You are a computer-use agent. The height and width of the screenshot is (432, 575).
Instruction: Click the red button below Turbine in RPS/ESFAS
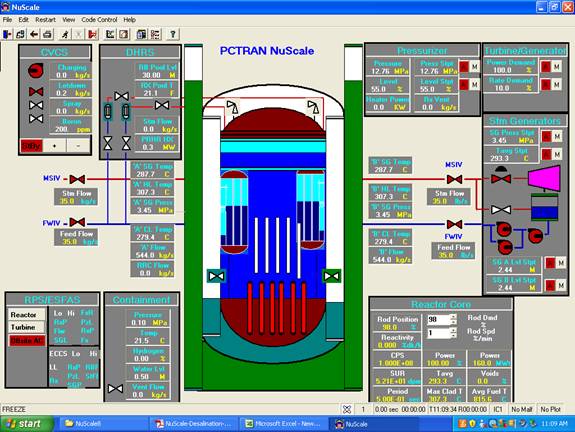pos(27,341)
